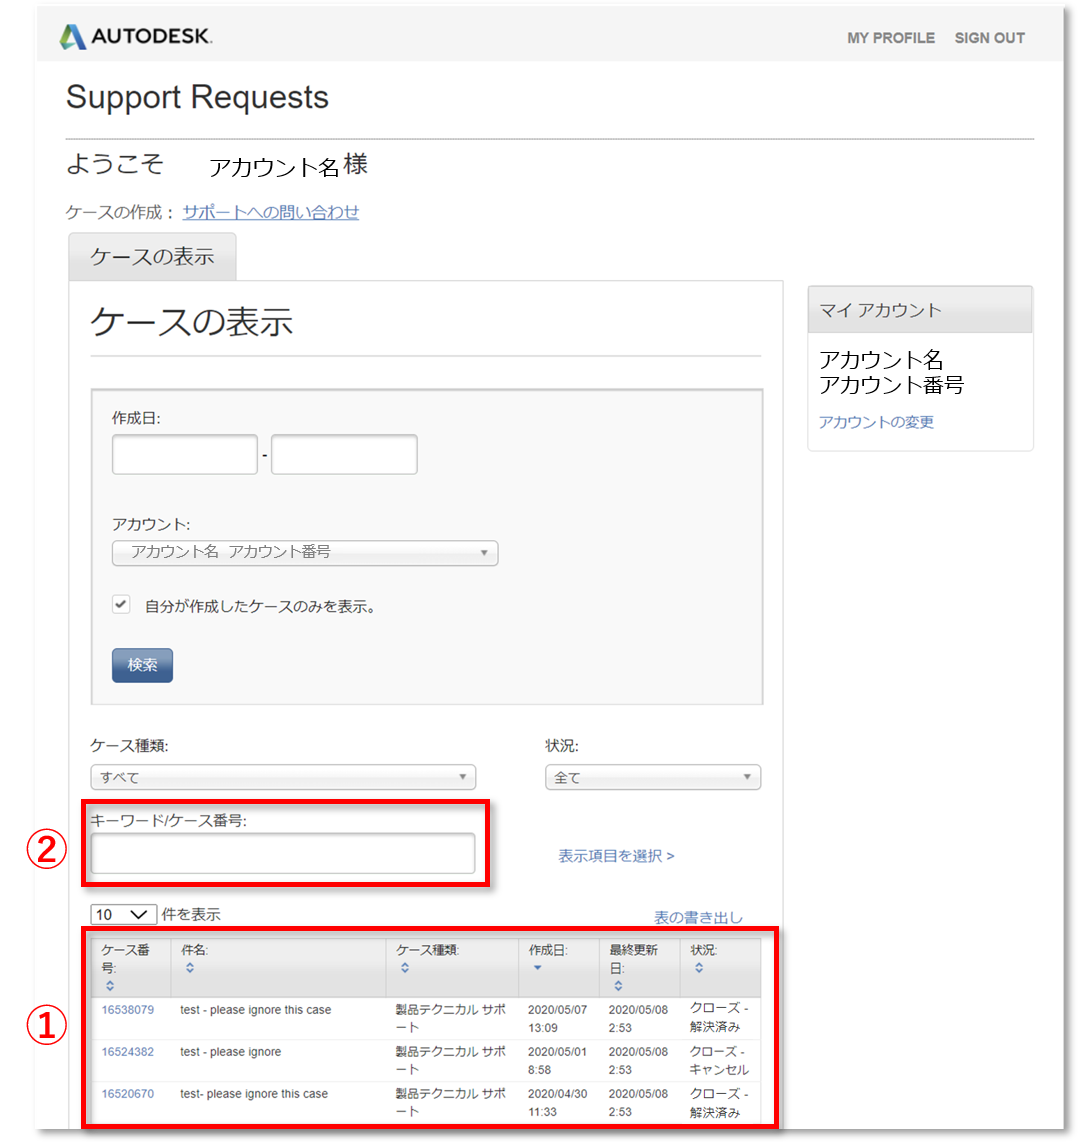
Task: Click creation date 2020/05/07 13:09
Action: [x=557, y=1019]
